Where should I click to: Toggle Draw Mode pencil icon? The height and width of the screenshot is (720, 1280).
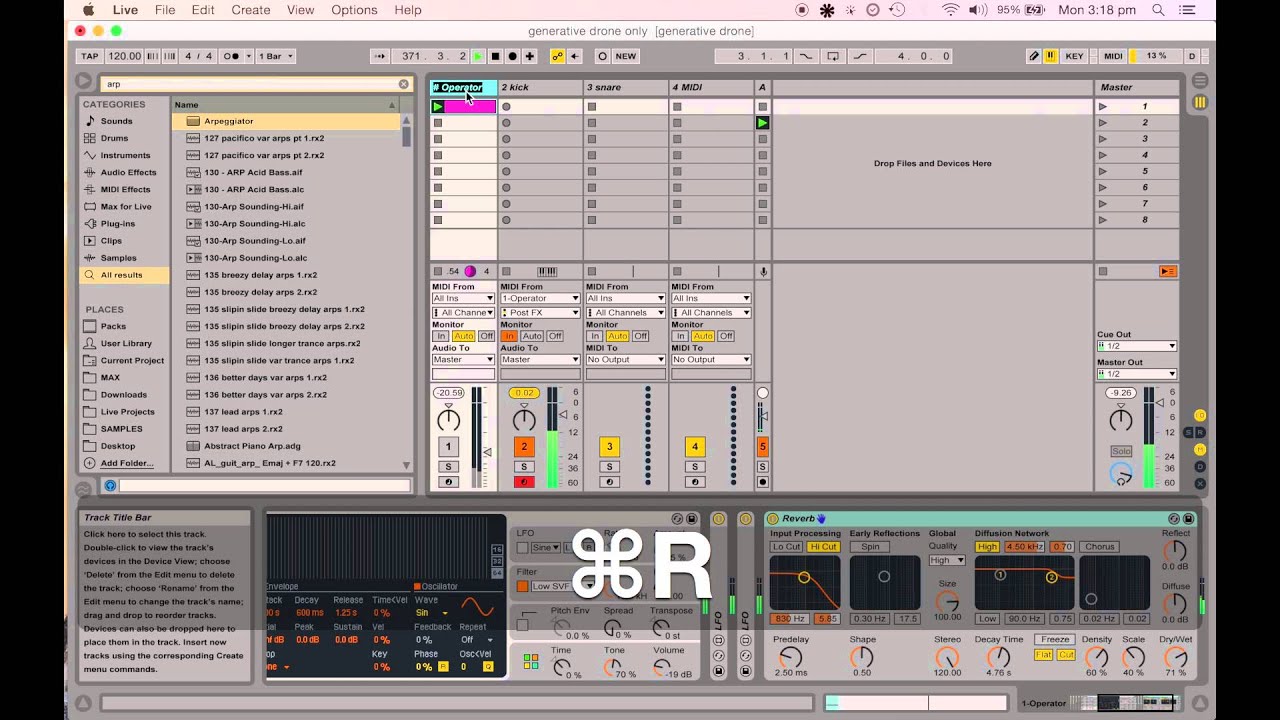click(x=1034, y=56)
